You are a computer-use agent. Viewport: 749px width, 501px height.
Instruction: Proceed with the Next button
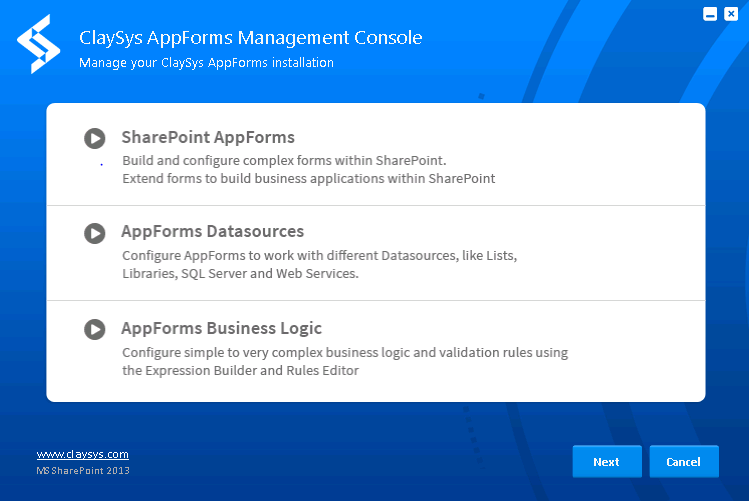point(607,462)
